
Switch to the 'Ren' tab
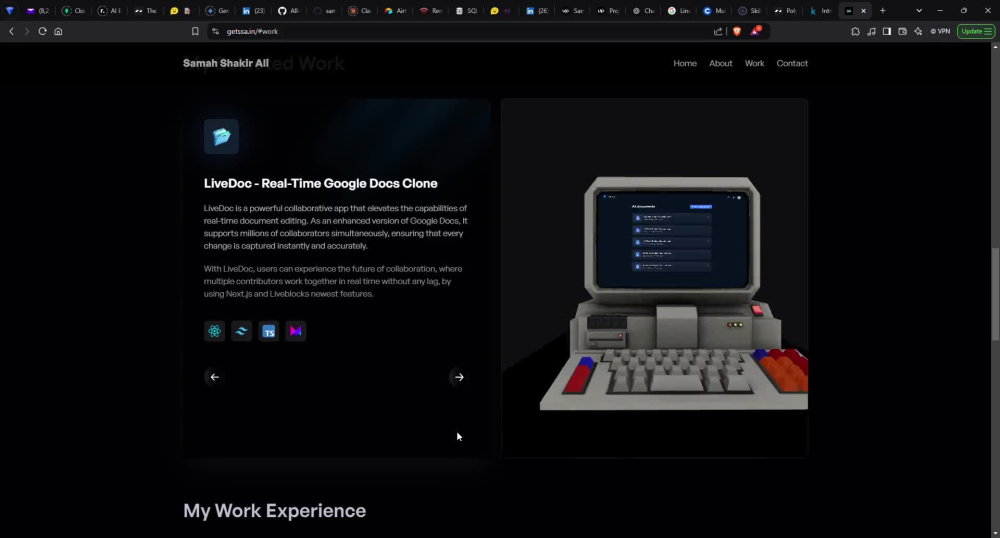coord(430,11)
